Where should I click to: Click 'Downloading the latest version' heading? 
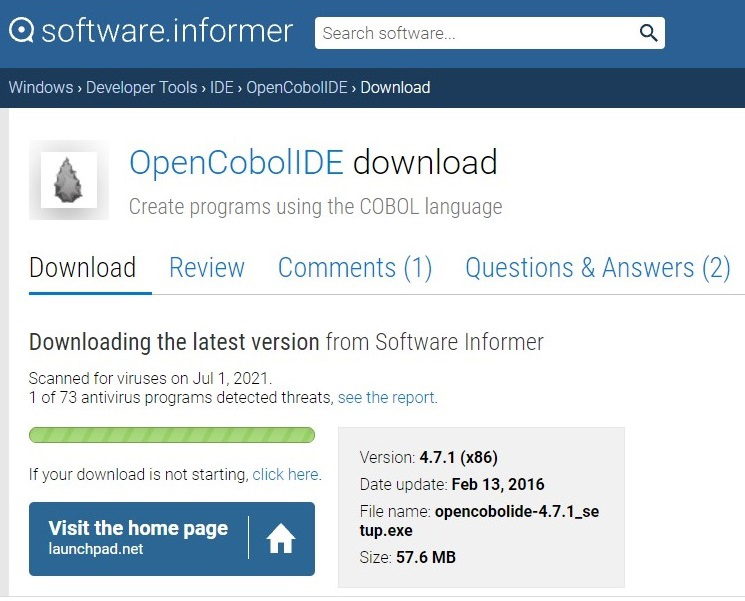(x=174, y=342)
